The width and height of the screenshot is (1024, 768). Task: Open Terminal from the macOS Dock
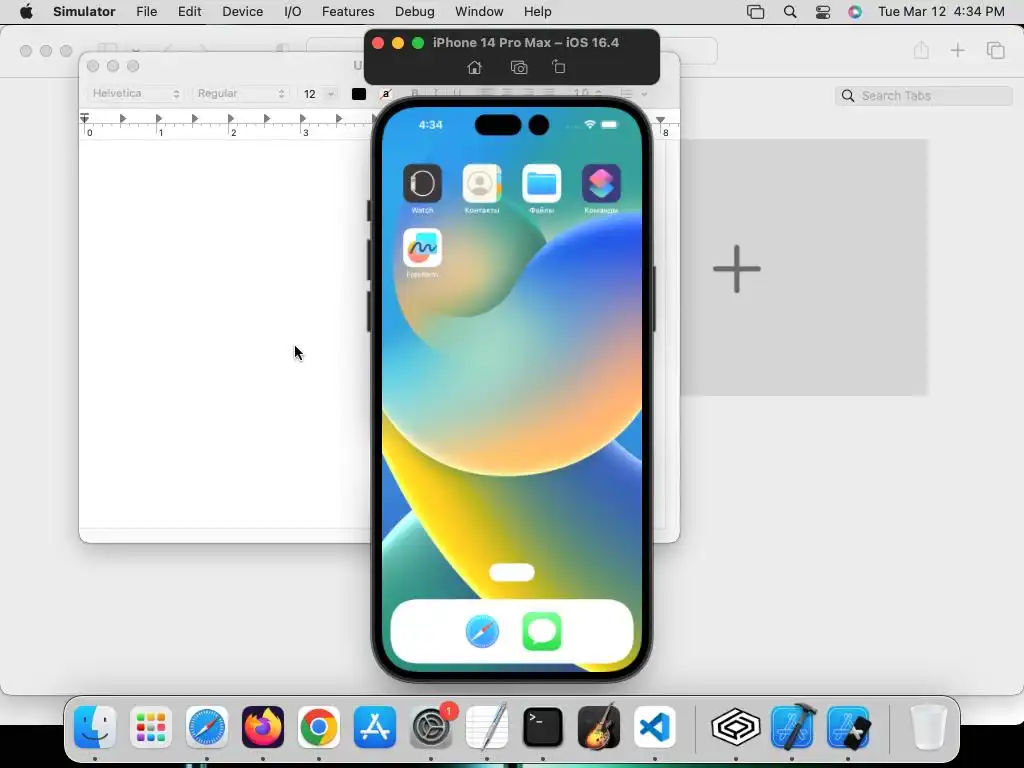click(x=543, y=727)
